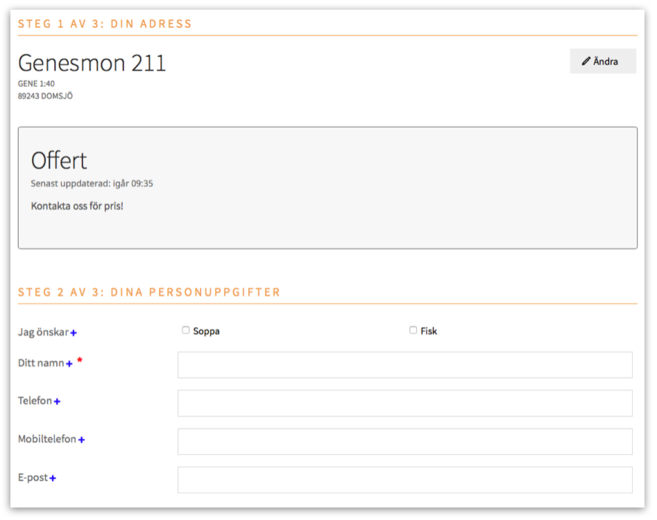Click the Genesmon 211 address title
657x520 pixels.
[92, 63]
